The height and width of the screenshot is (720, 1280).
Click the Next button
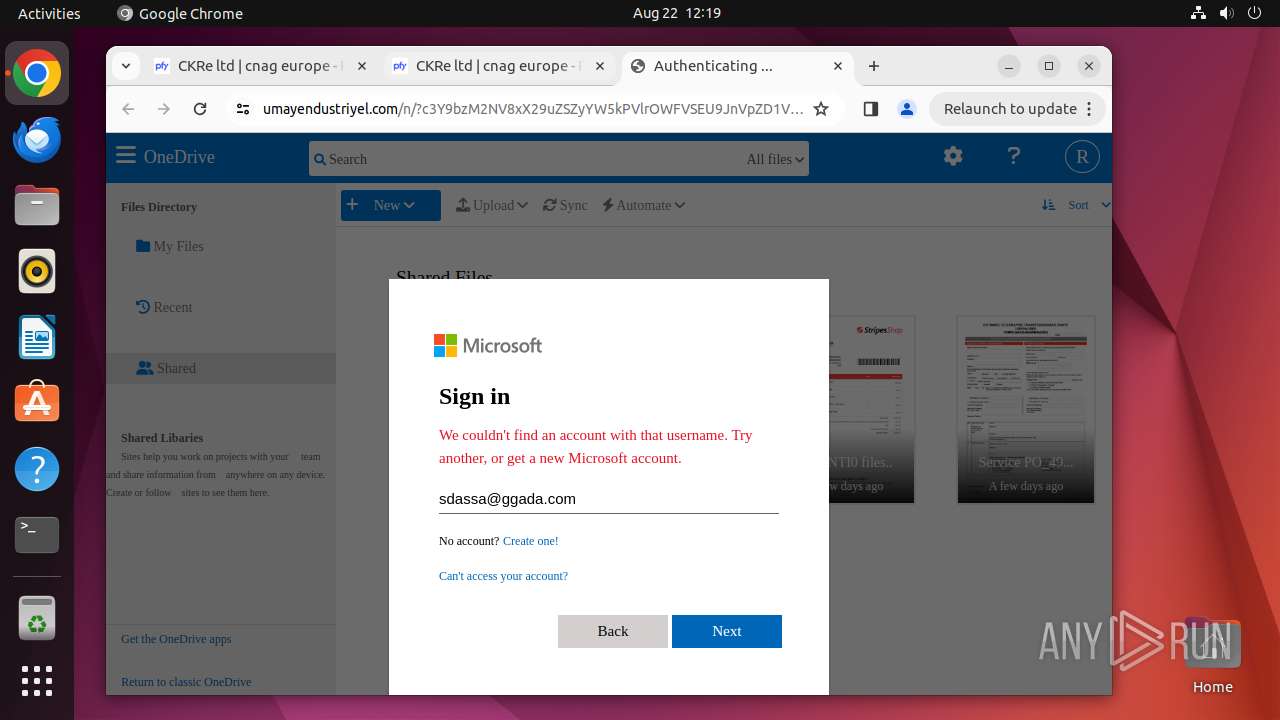click(x=727, y=631)
